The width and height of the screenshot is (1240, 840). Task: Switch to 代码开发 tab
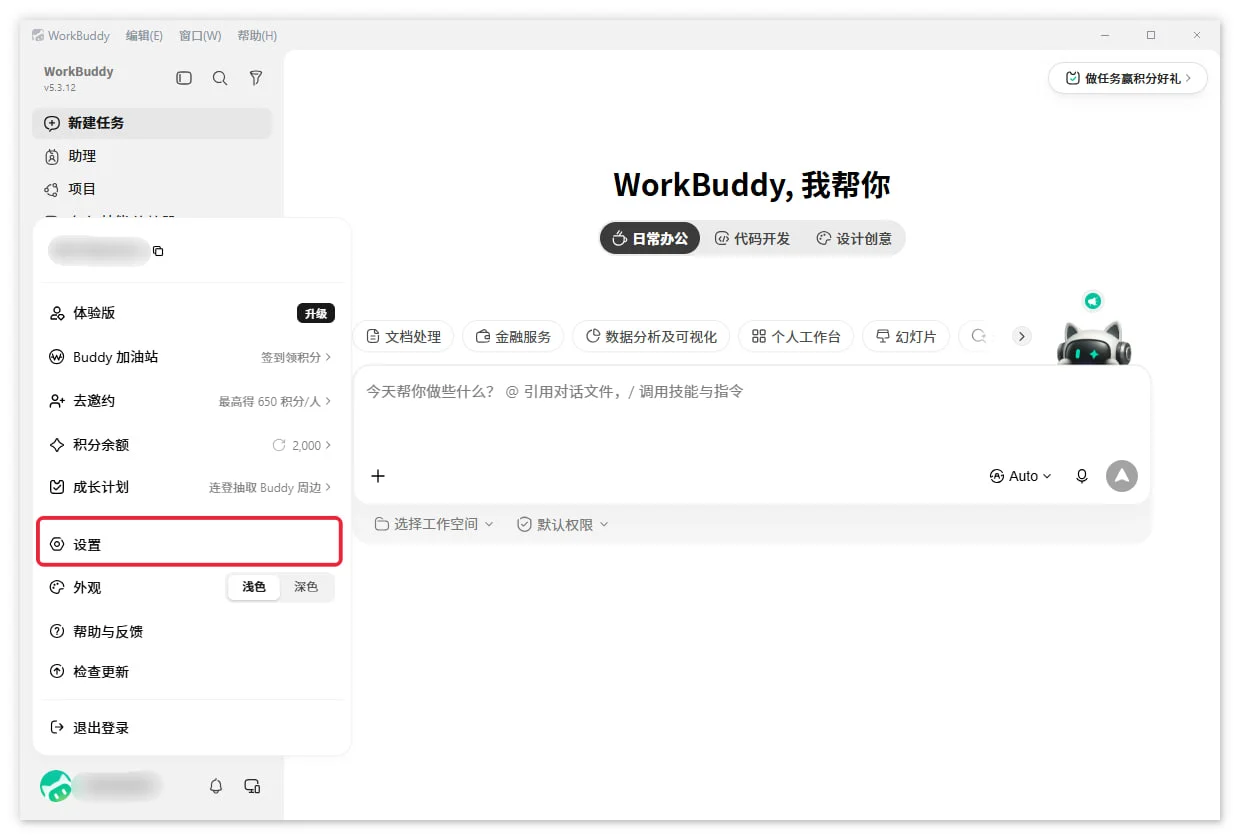click(752, 238)
